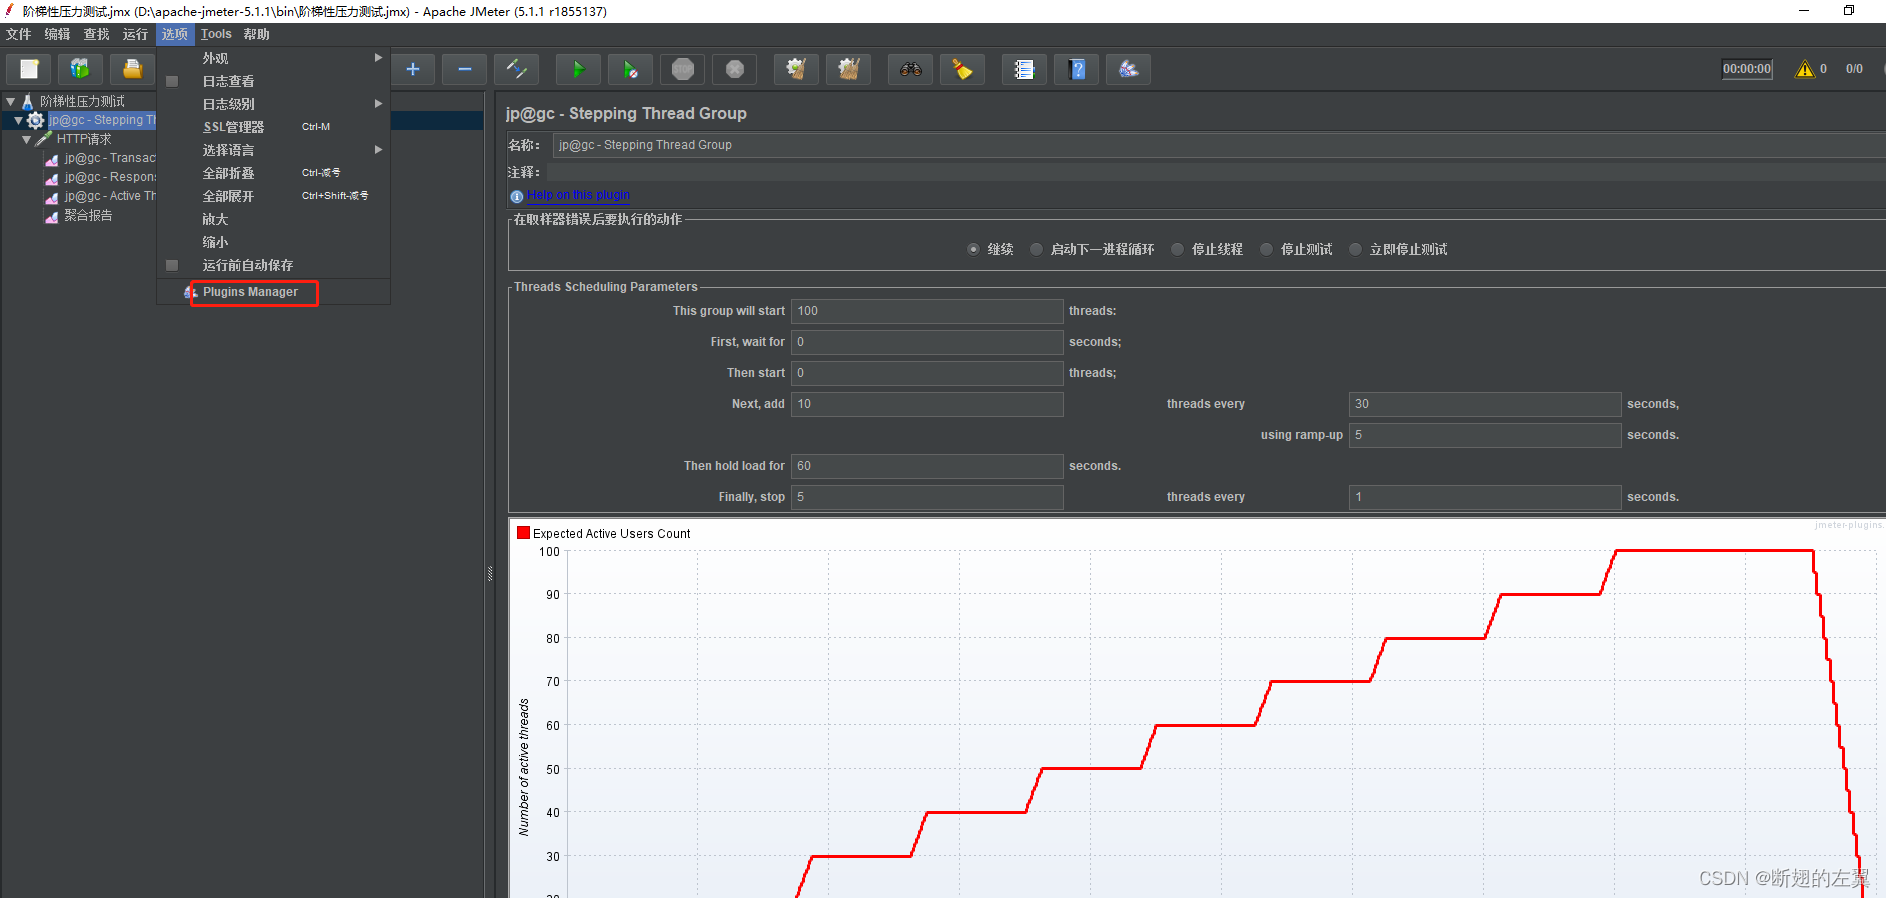Click 放大 menu entry
The width and height of the screenshot is (1886, 898).
pyautogui.click(x=273, y=219)
